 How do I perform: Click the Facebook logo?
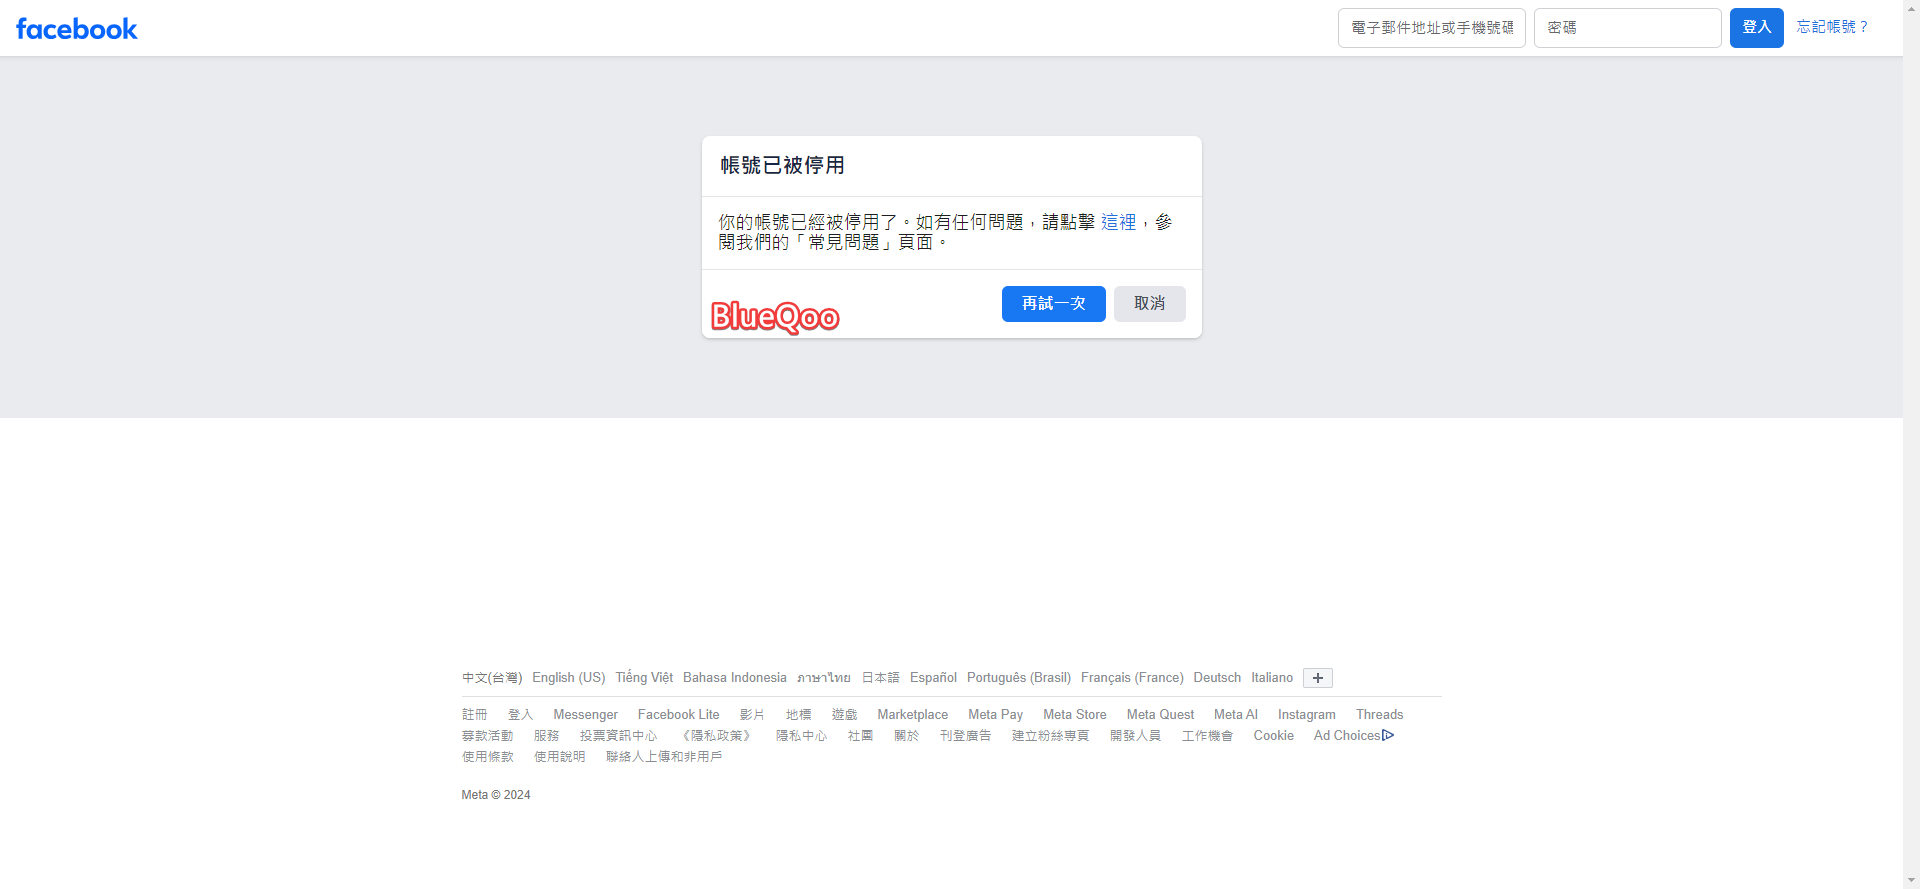77,29
